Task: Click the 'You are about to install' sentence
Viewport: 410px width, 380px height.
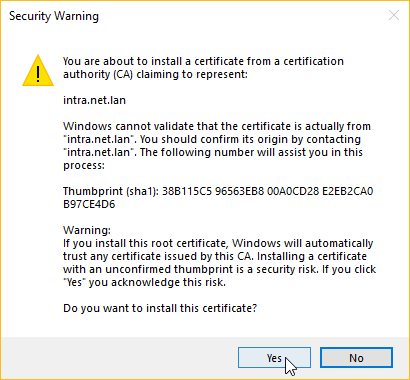Action: pos(203,61)
